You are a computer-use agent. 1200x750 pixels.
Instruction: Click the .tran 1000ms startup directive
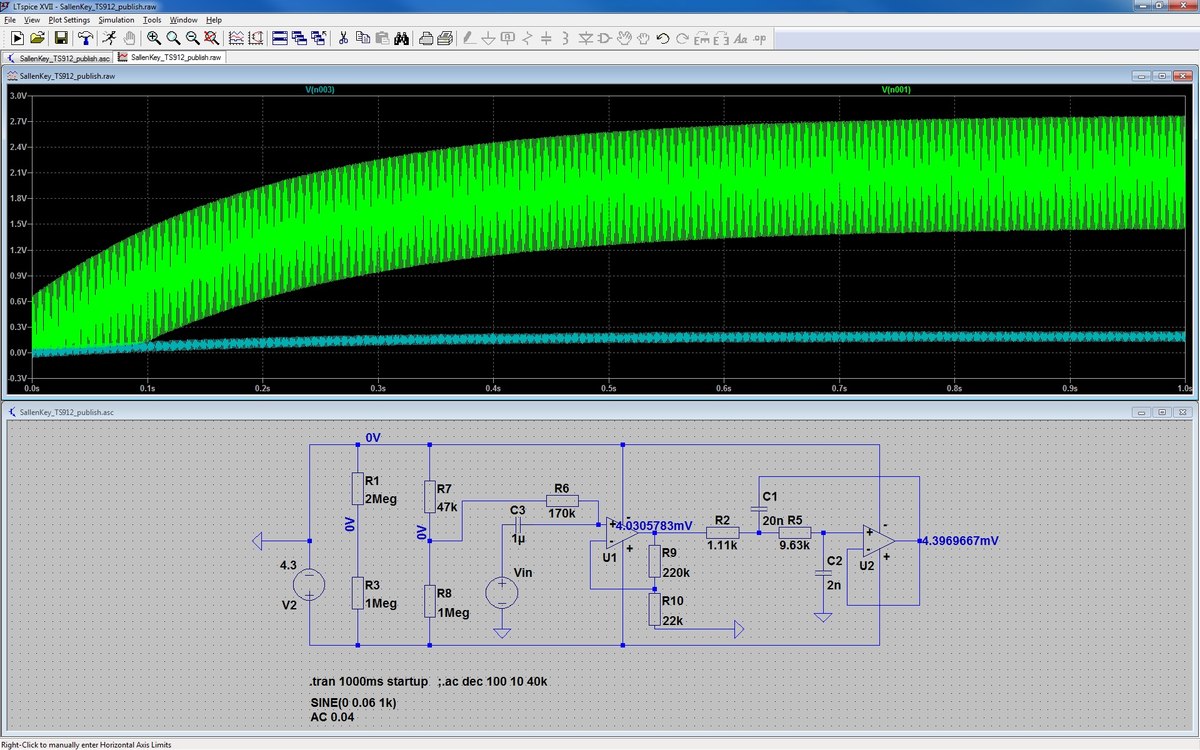pos(369,681)
